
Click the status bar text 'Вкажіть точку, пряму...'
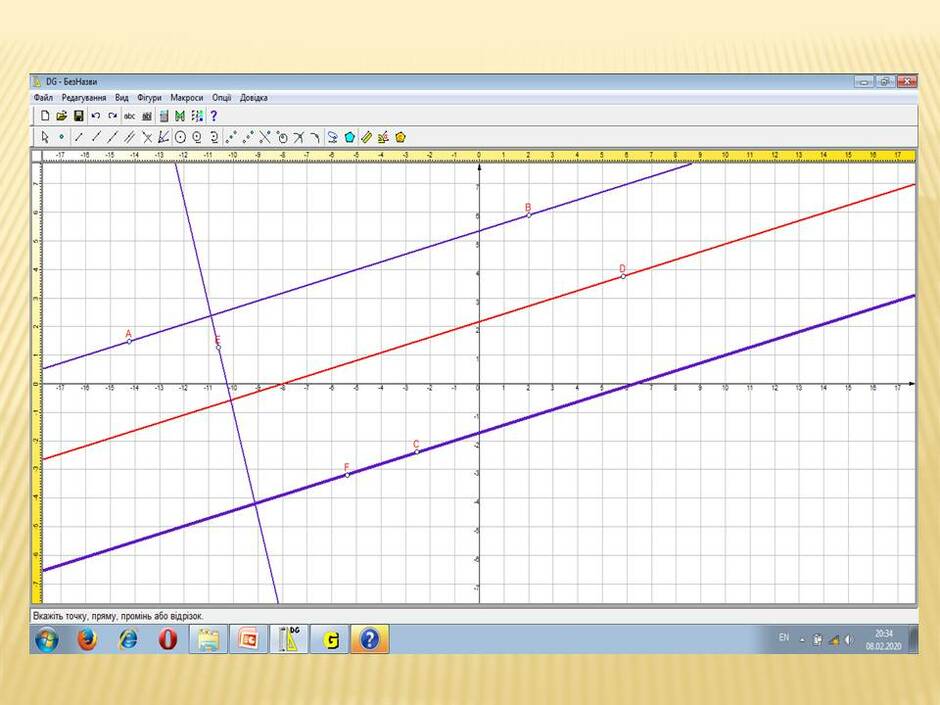tap(118, 616)
